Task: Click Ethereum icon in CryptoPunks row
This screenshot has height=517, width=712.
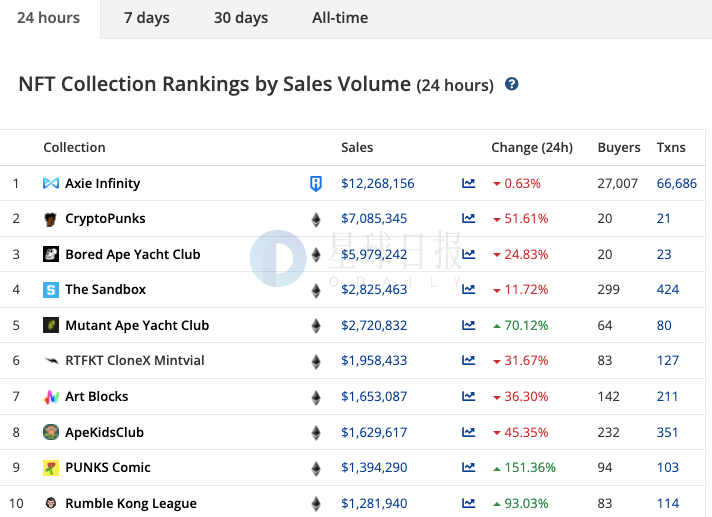Action: pos(316,220)
